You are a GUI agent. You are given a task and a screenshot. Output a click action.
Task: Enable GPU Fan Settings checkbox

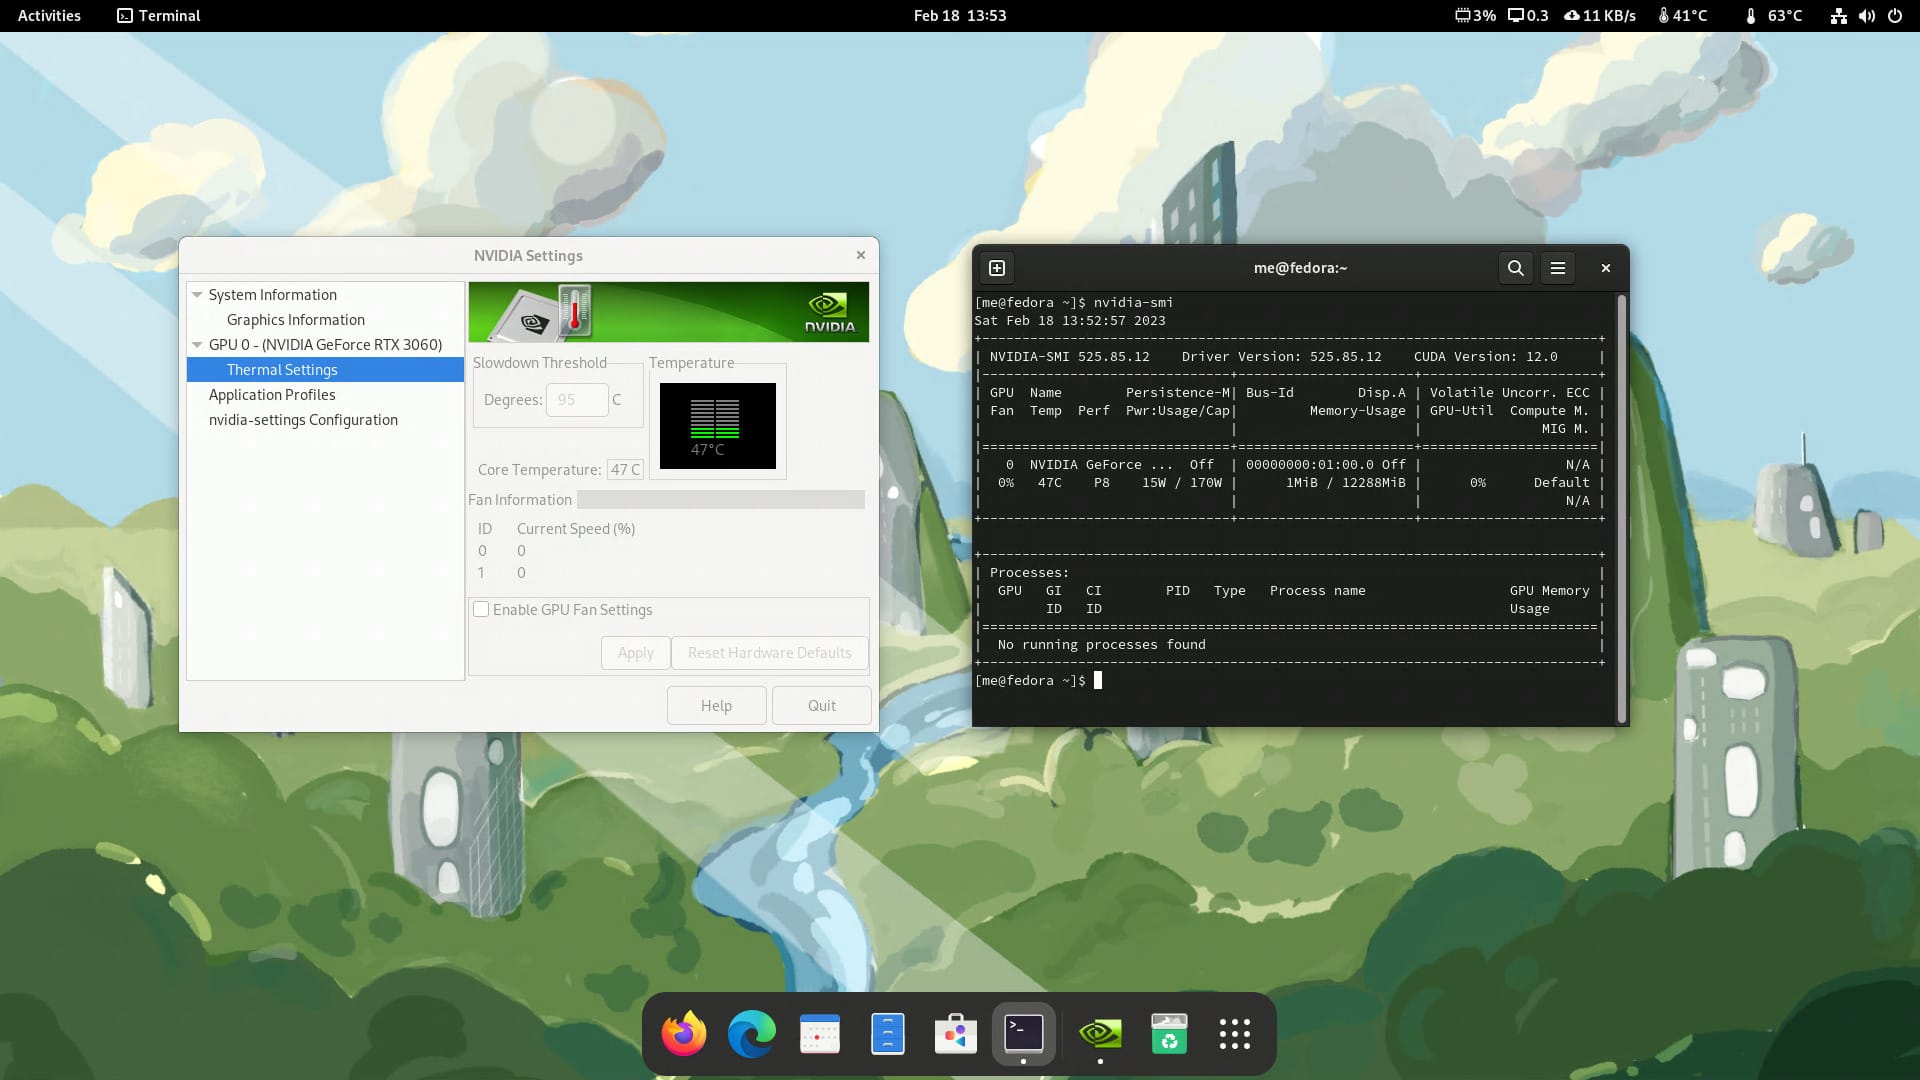click(481, 609)
